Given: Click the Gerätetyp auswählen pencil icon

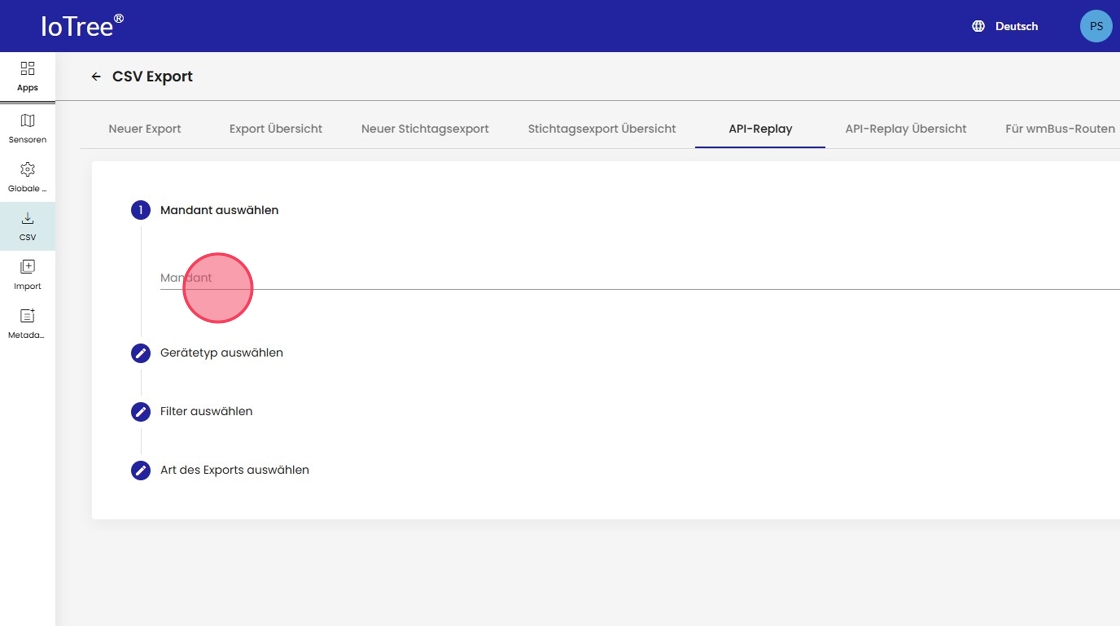Looking at the screenshot, I should click(x=141, y=353).
